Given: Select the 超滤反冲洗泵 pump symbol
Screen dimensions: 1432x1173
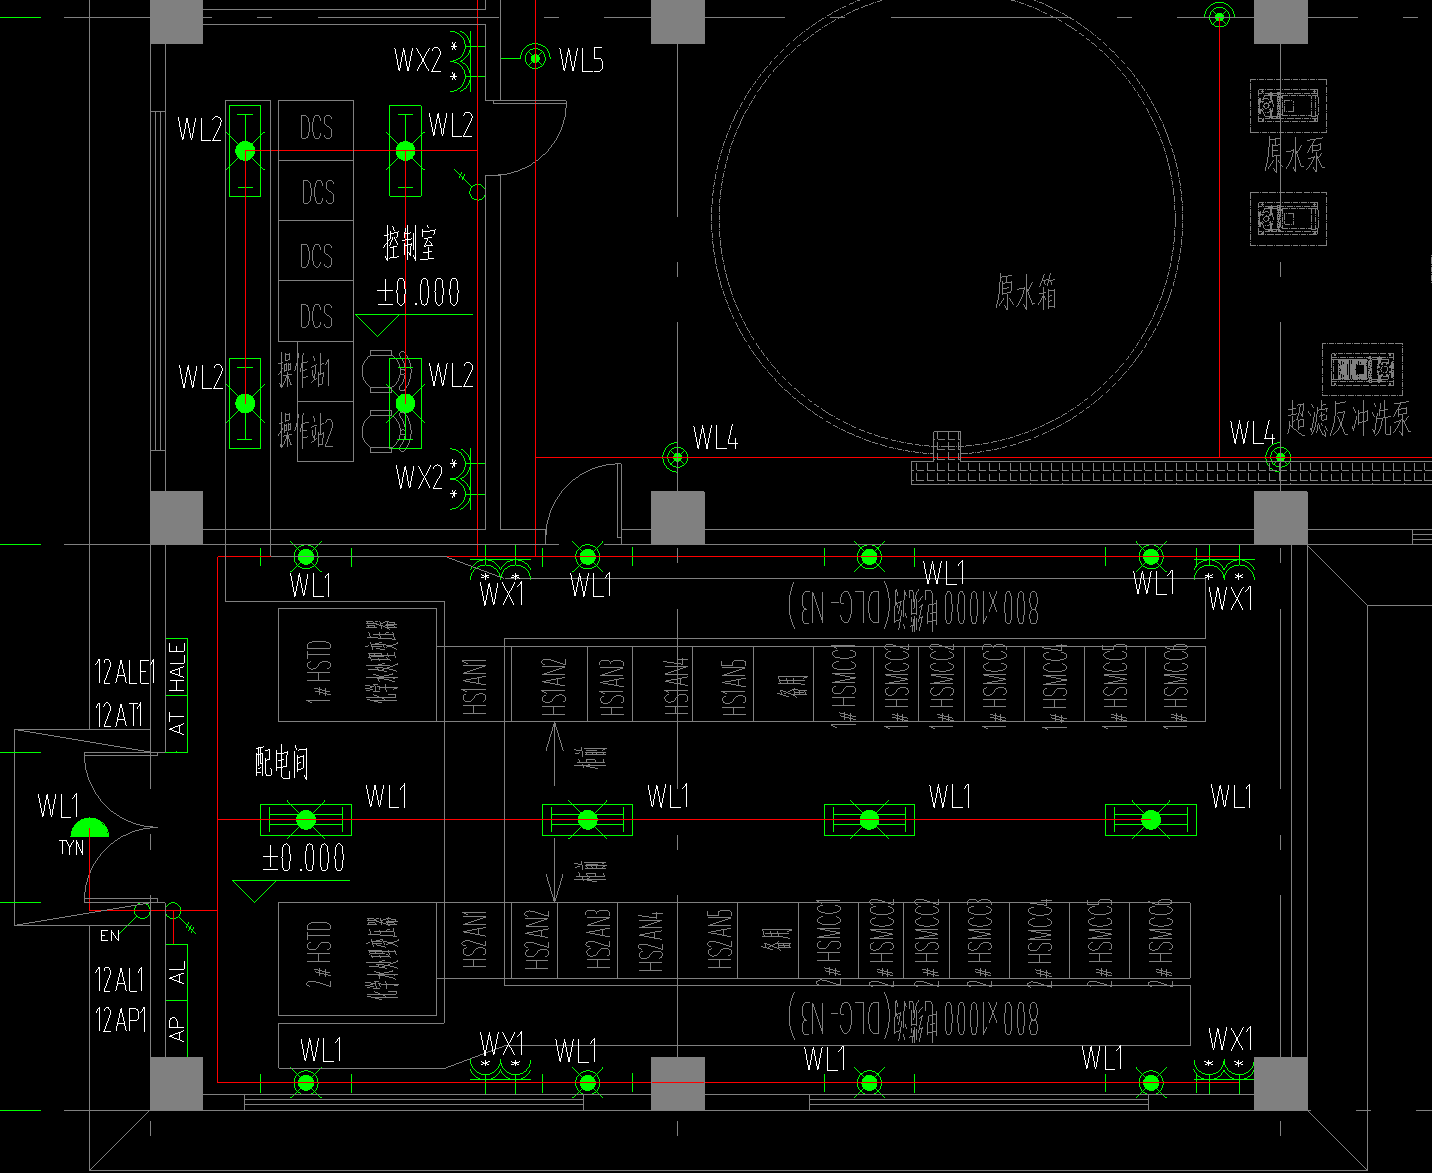Looking at the screenshot, I should tap(1363, 370).
